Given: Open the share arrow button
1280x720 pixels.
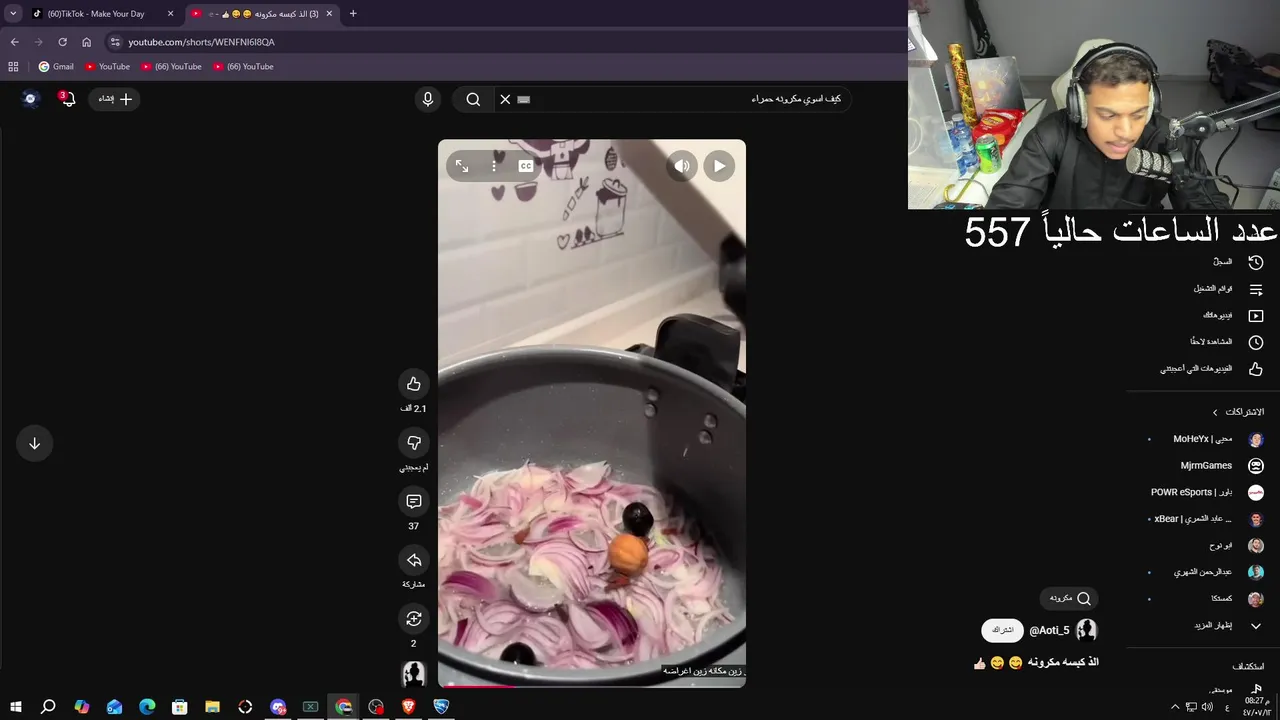Looking at the screenshot, I should [x=414, y=560].
